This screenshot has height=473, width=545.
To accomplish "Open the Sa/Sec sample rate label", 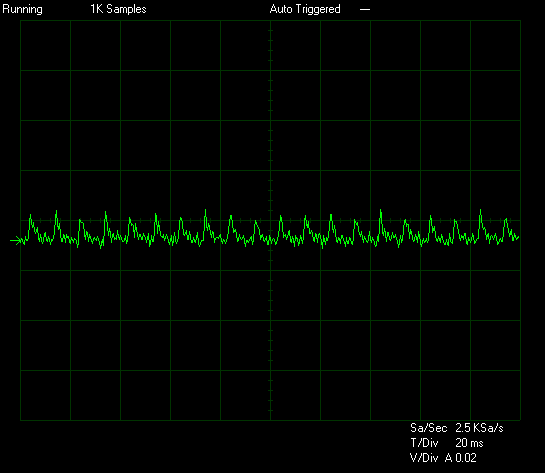I will tap(428, 428).
